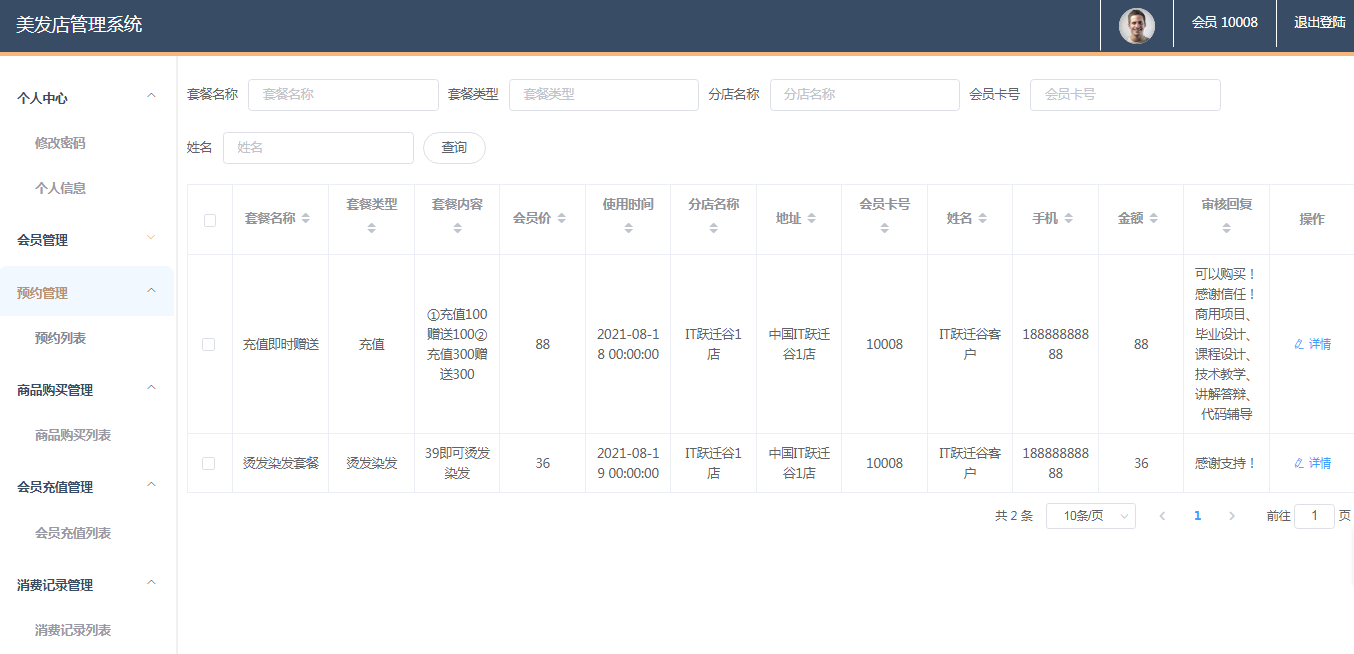Open the 10条/页 page size dropdown
Image resolution: width=1354 pixels, height=654 pixels.
tap(1091, 516)
